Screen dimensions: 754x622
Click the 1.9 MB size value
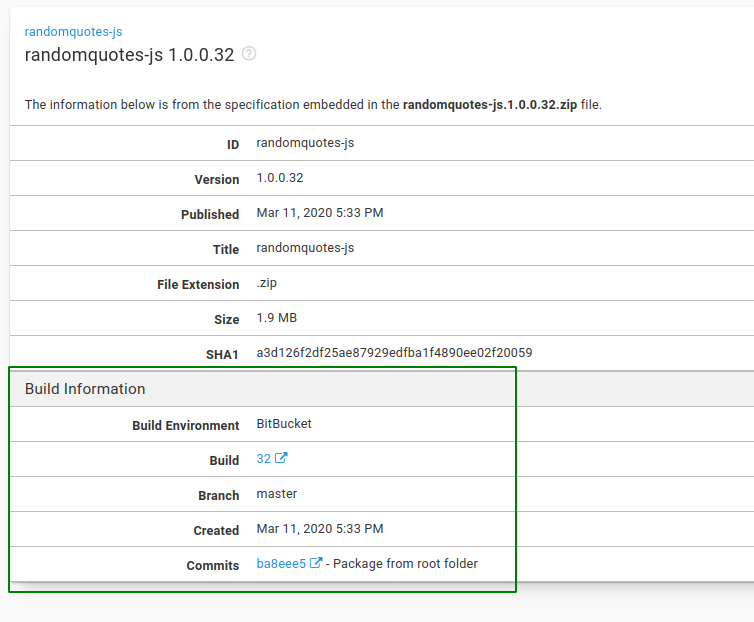(277, 318)
